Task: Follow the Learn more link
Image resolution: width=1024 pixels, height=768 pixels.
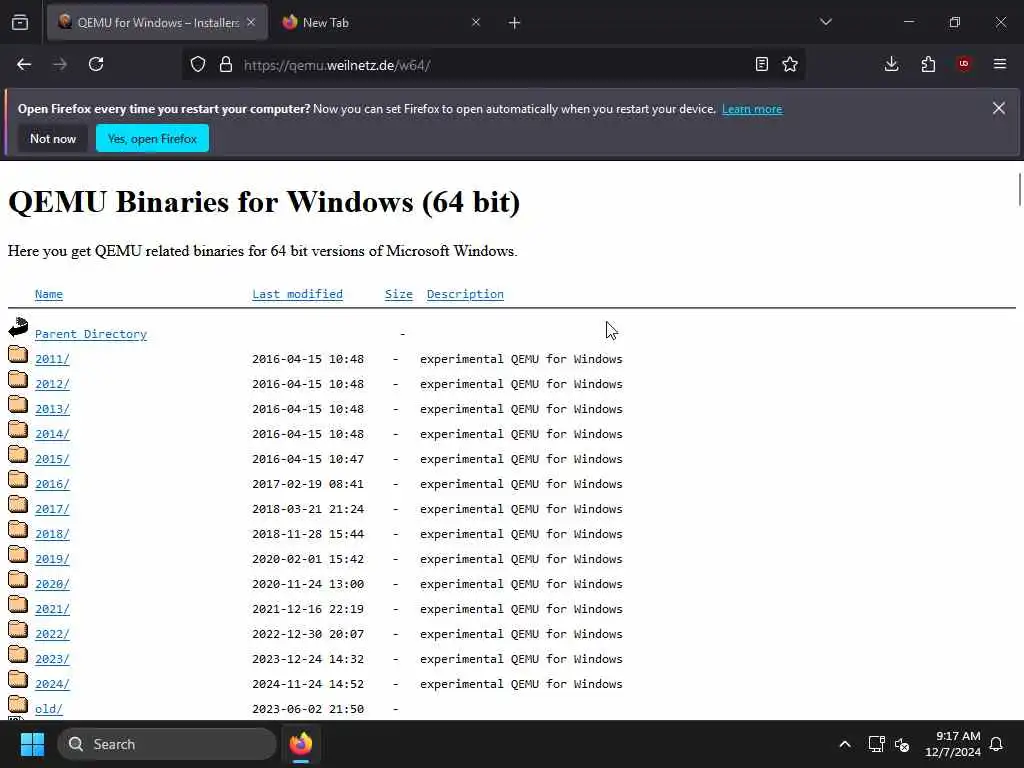Action: tap(752, 109)
